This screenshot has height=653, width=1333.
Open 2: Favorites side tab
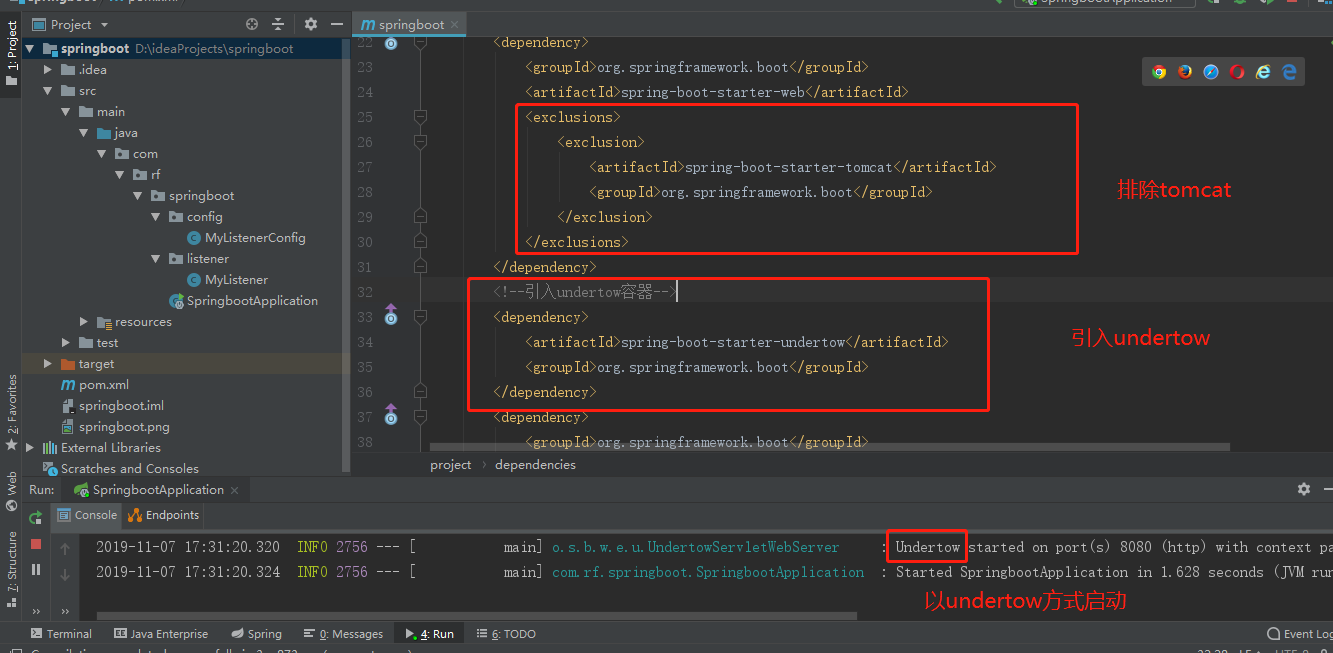[x=11, y=412]
